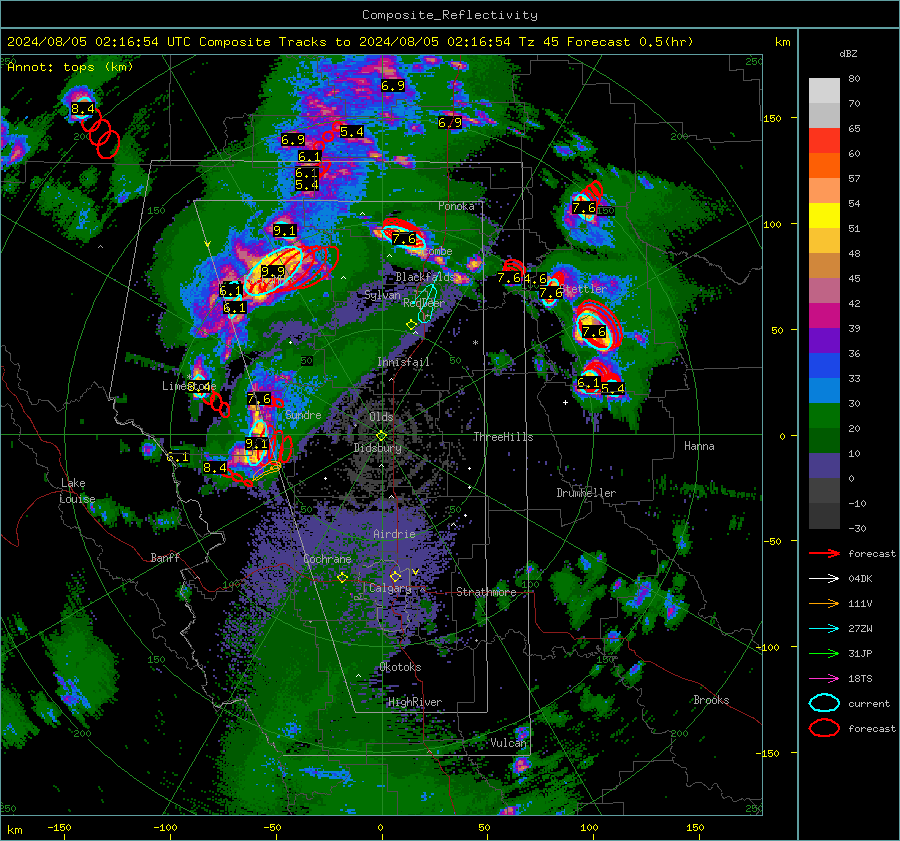Click the cyan current ellipse legend icon
This screenshot has height=841, width=900.
[x=824, y=703]
